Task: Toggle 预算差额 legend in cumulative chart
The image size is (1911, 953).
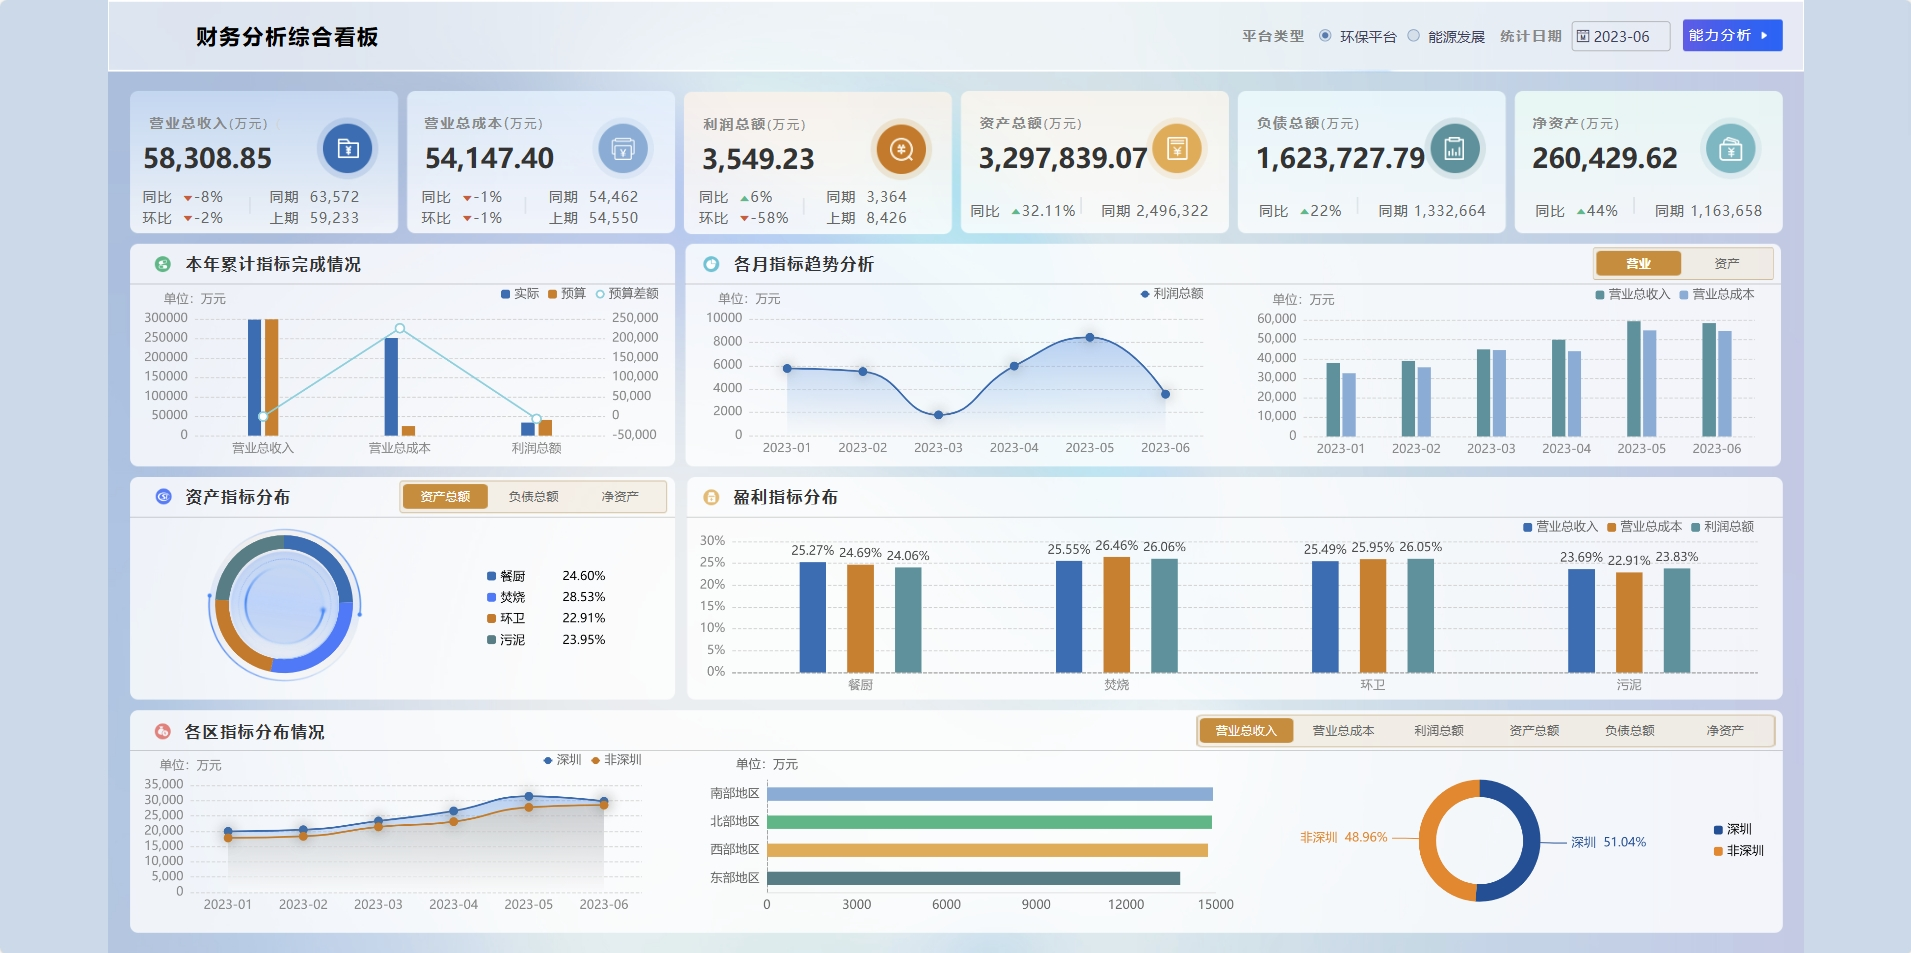Action: pos(627,293)
